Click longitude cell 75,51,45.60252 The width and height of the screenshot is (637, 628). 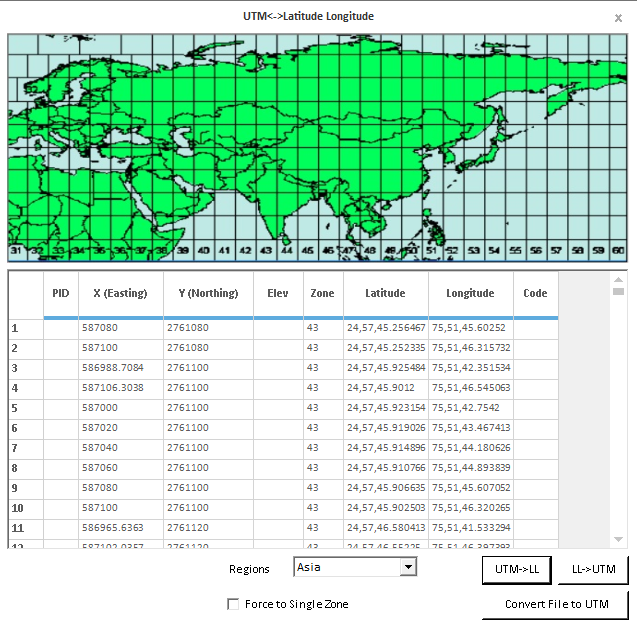coord(470,328)
